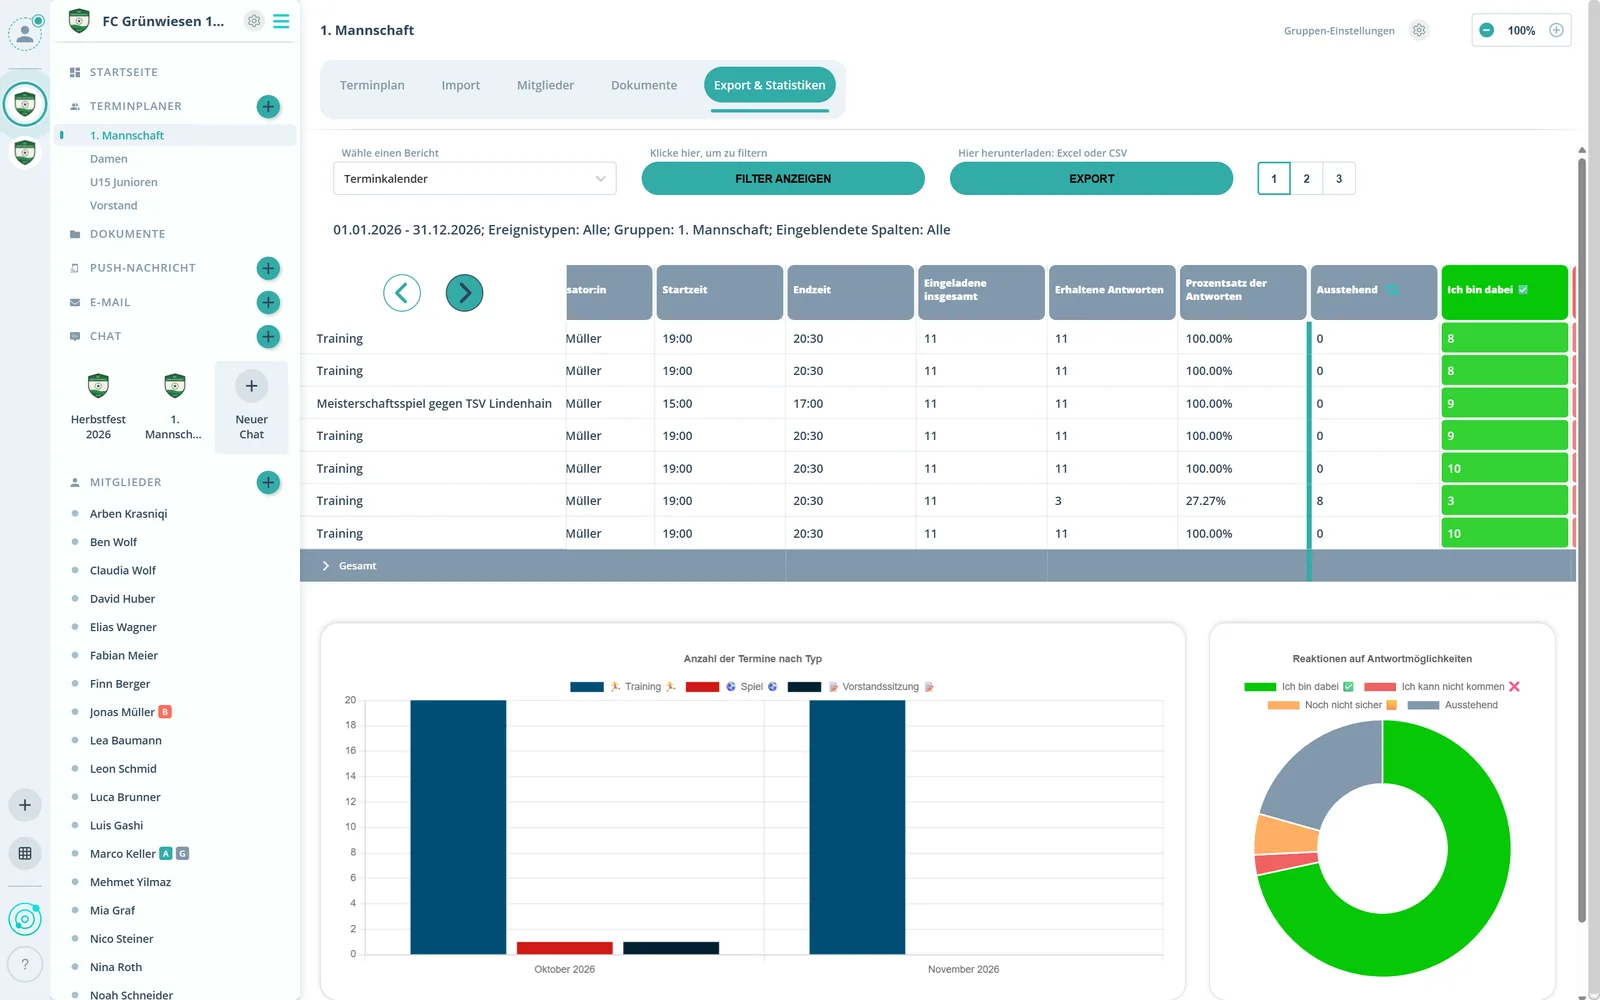Screen dimensions: 1600x1000
Task: Create a new Push-Nachricht with its plus icon
Action: point(268,268)
